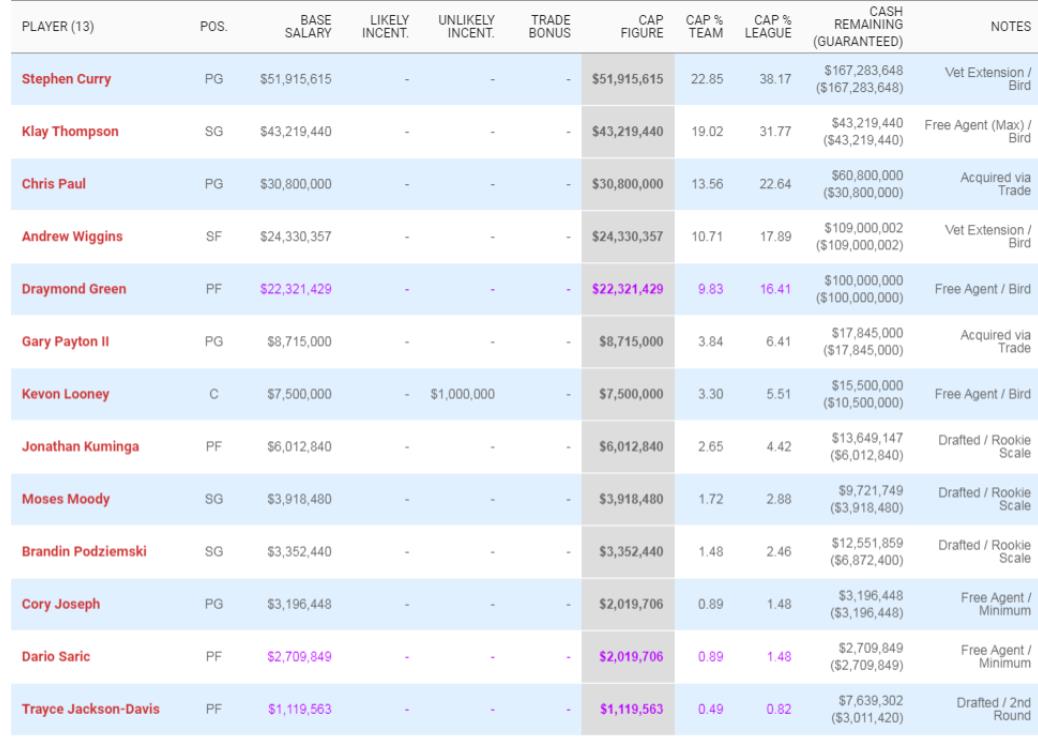Viewport: 1038px width, 739px height.
Task: Open Dario Saric's player page
Action: [x=56, y=656]
